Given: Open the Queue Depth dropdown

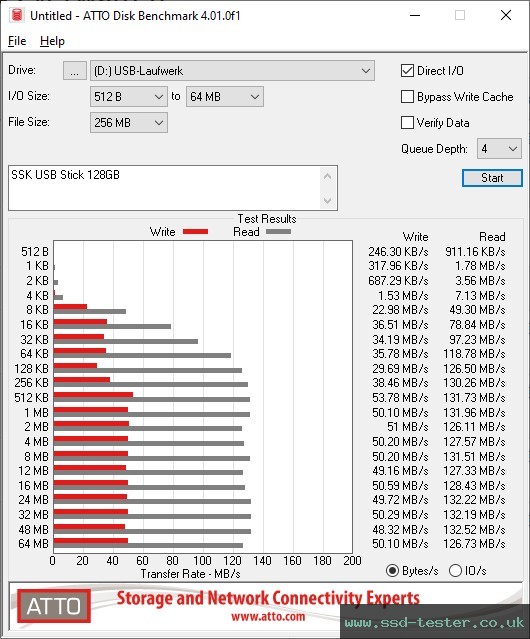Looking at the screenshot, I should tap(499, 149).
